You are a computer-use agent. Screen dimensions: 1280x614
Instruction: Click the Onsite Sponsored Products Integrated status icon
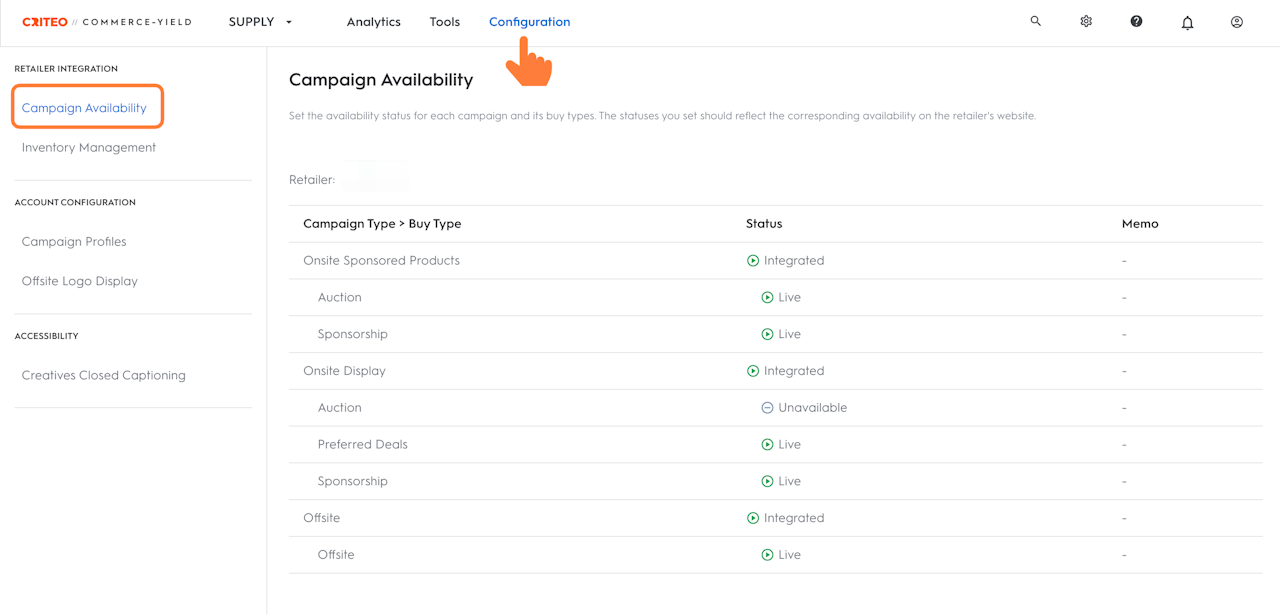[753, 261]
